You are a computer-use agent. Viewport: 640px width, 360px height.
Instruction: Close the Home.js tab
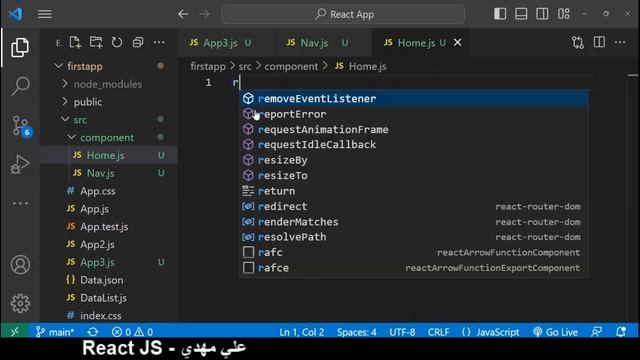(458, 42)
